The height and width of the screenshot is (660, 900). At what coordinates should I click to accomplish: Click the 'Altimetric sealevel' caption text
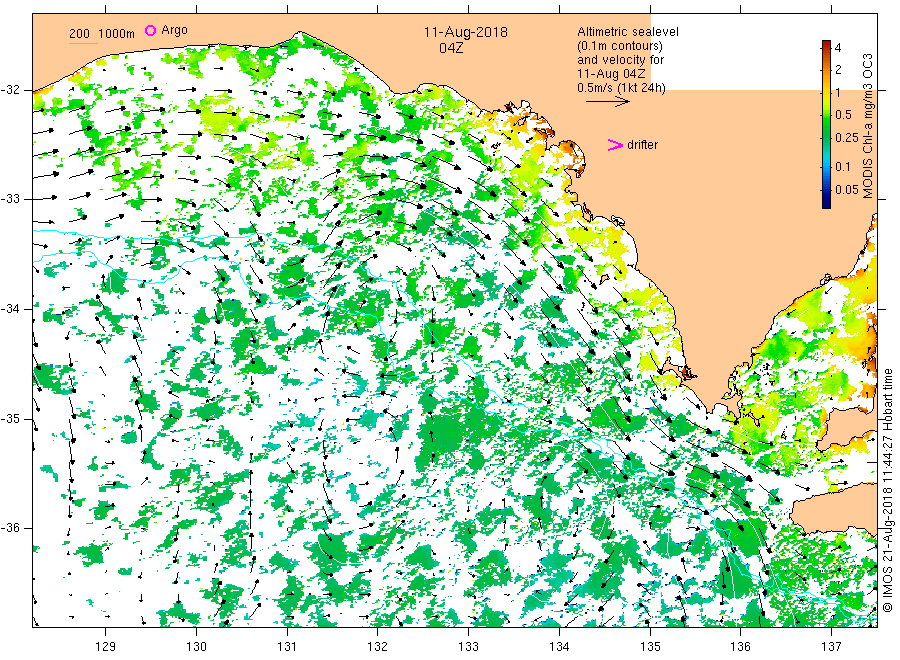point(627,32)
